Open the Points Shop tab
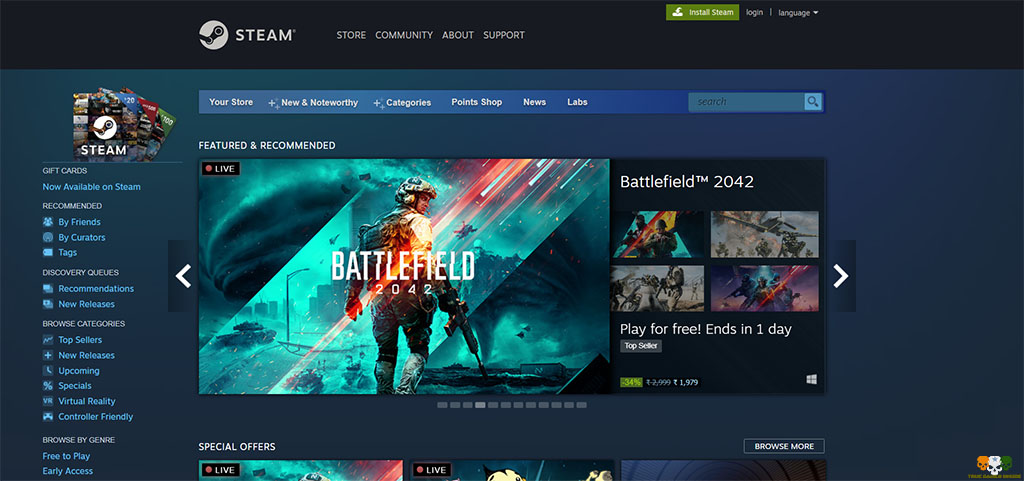Screen dimensions: 1024x481 477,102
